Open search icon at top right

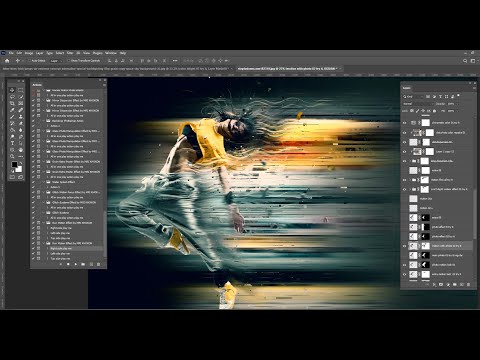(465, 61)
